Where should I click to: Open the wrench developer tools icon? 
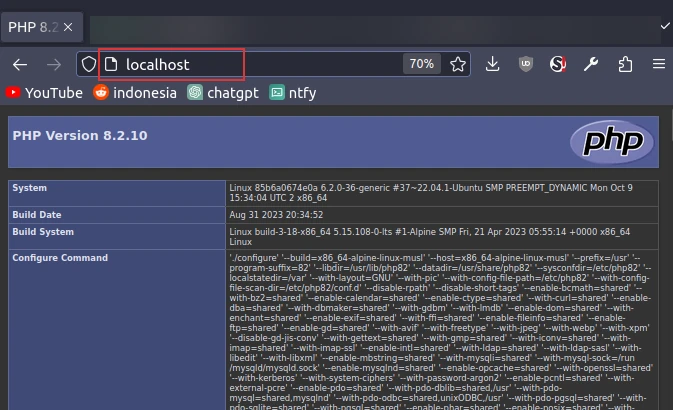click(x=591, y=65)
